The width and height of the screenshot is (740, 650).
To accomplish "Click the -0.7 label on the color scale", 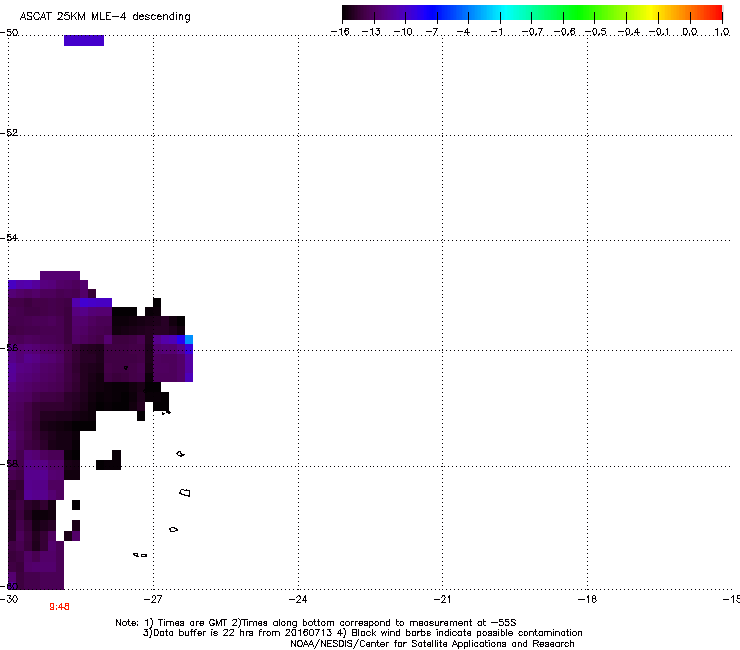I will (x=532, y=32).
